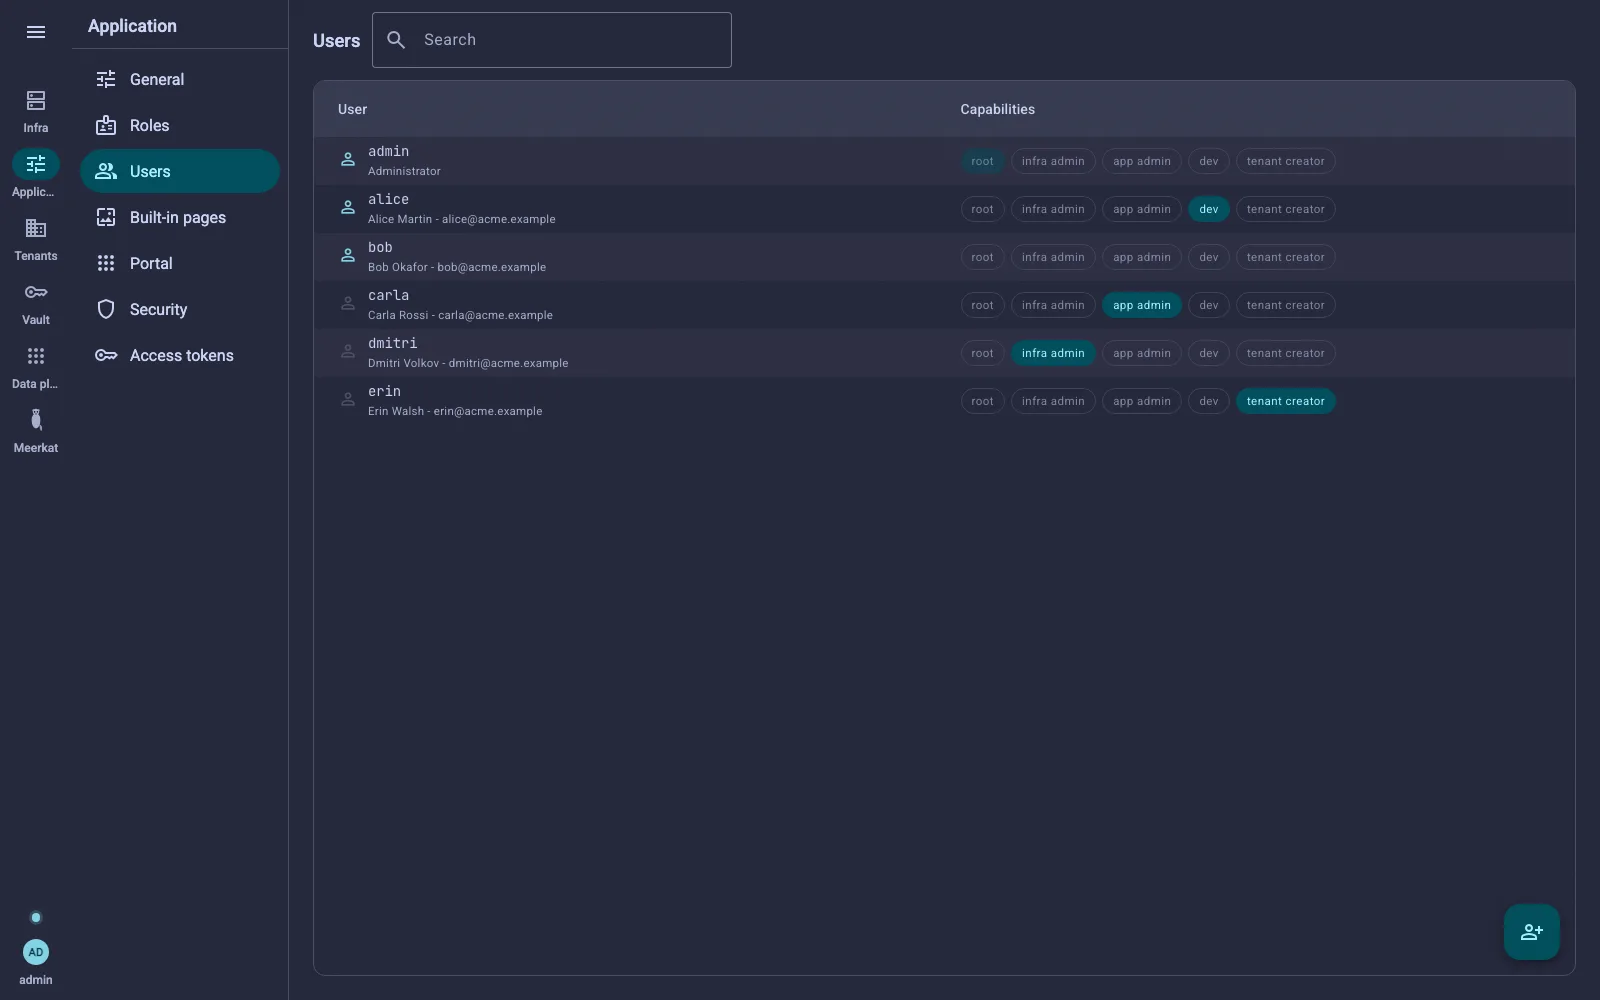Click the Capabilities column header
Viewport: 1600px width, 1000px height.
(997, 109)
